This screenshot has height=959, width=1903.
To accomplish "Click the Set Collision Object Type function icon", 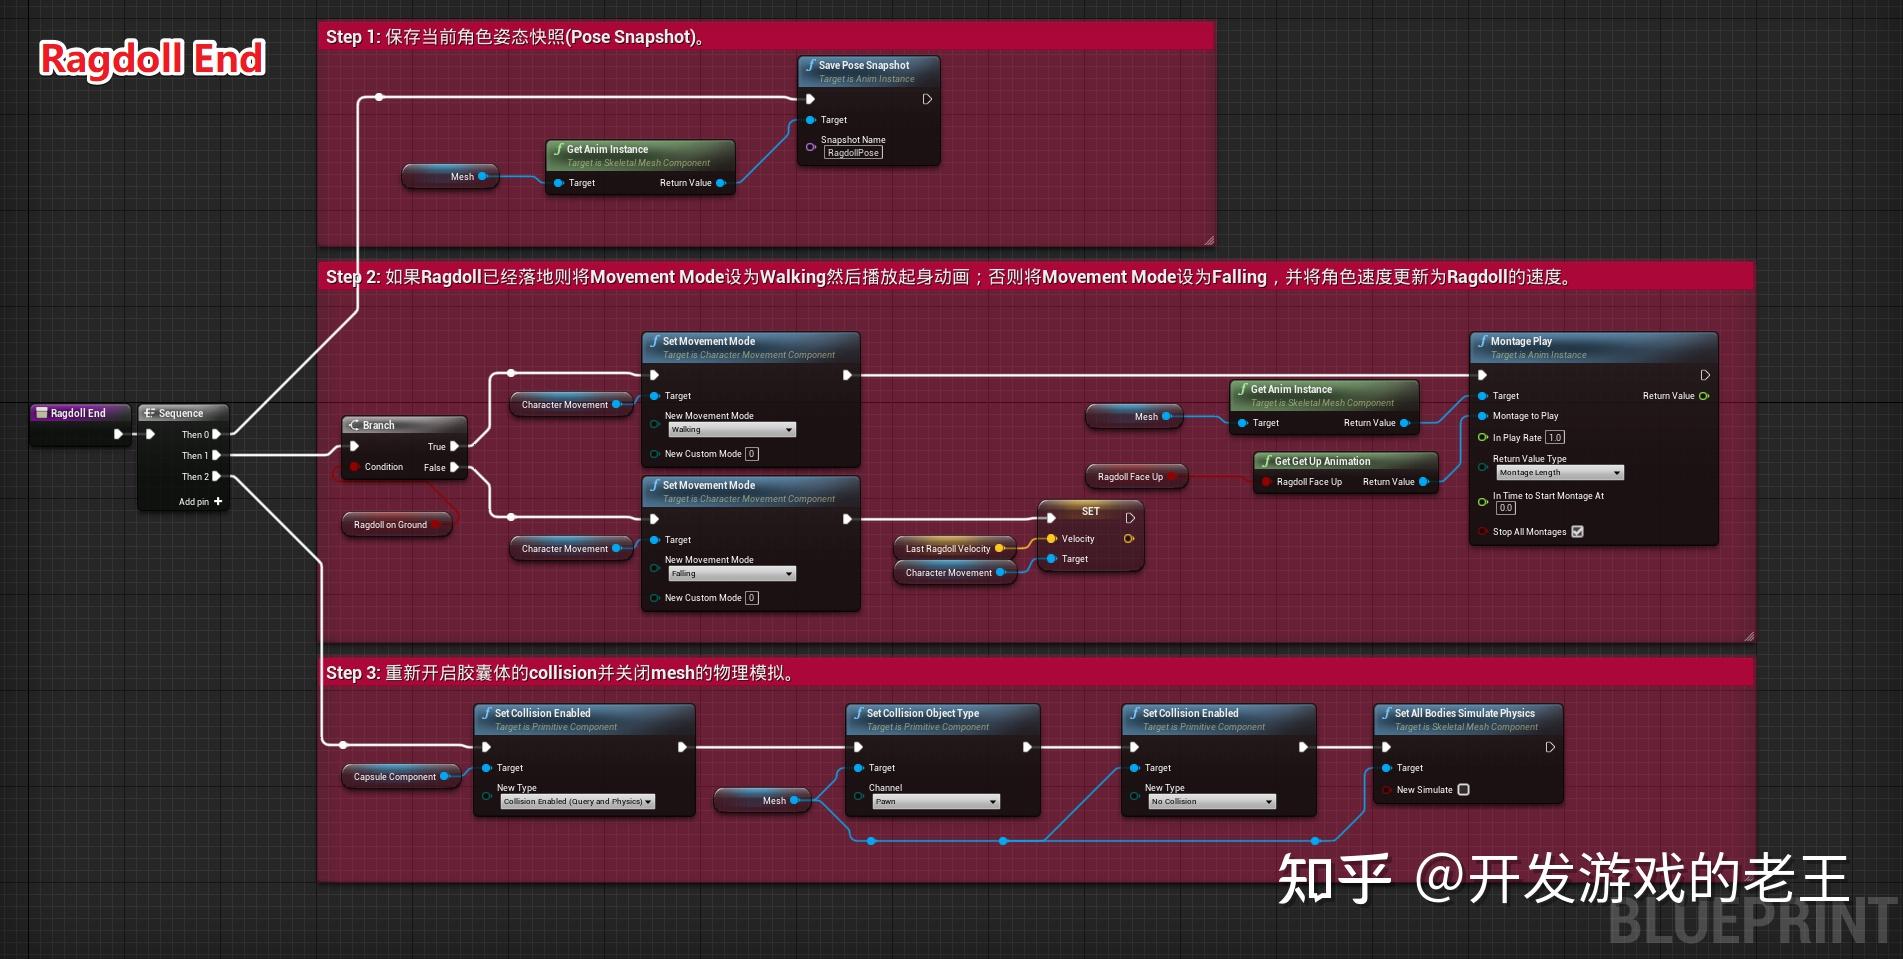I will pyautogui.click(x=858, y=713).
